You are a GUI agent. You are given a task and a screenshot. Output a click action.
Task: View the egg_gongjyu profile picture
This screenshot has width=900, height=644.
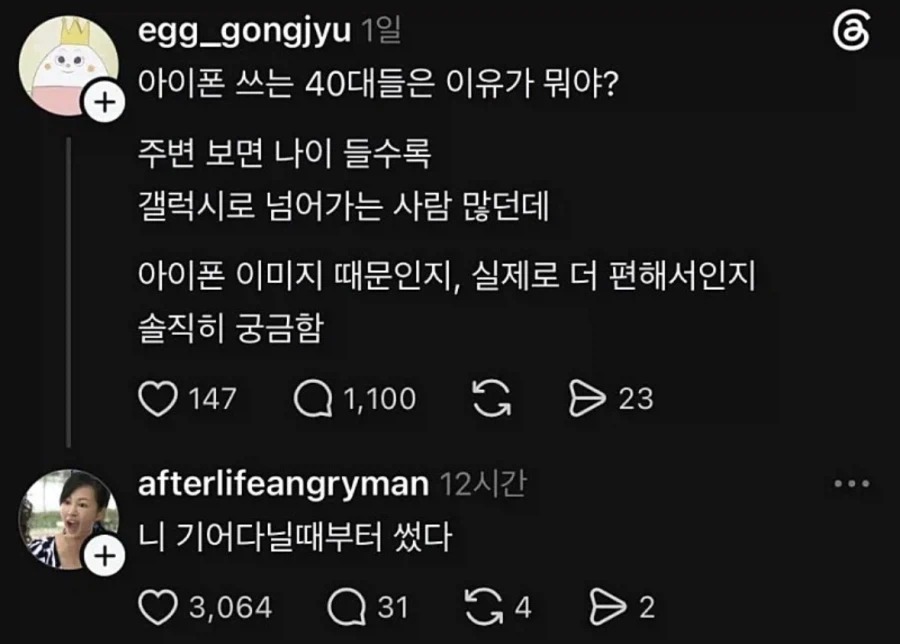tap(69, 66)
